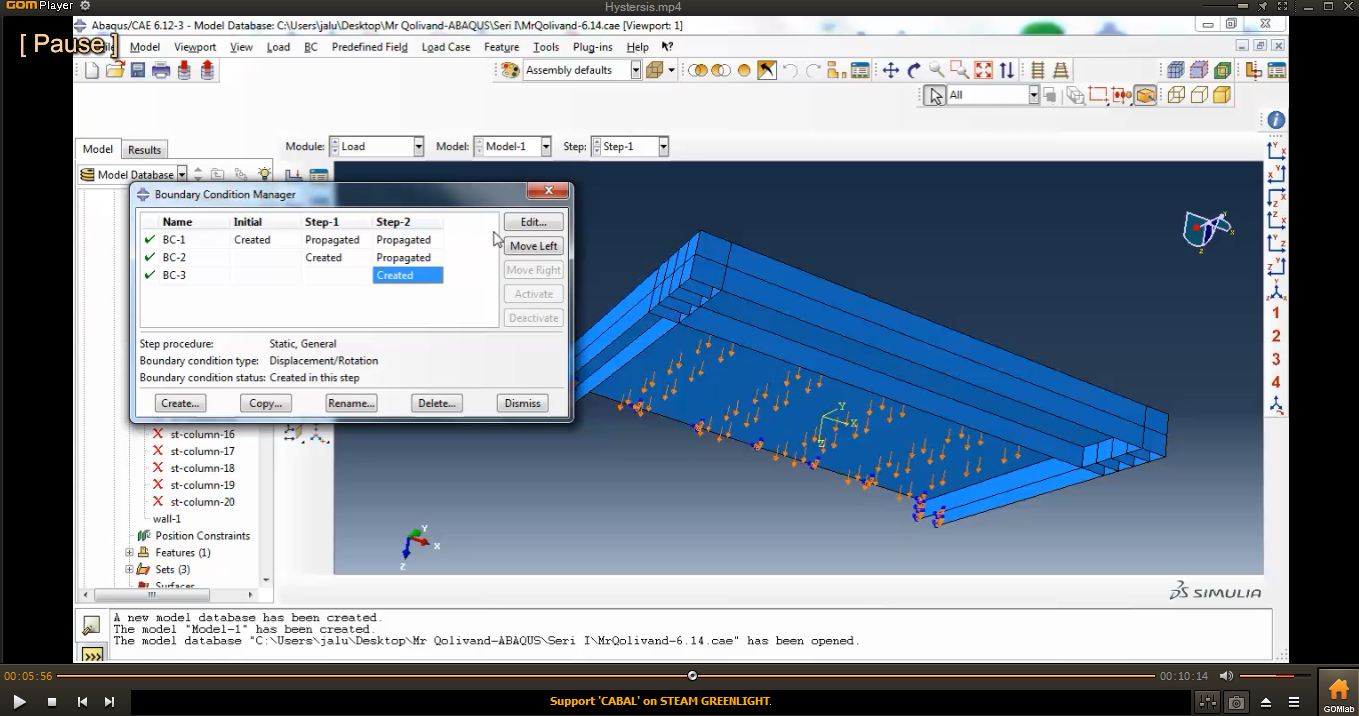Apply view number 3
Viewport: 1359px width, 716px height.
tap(1276, 359)
